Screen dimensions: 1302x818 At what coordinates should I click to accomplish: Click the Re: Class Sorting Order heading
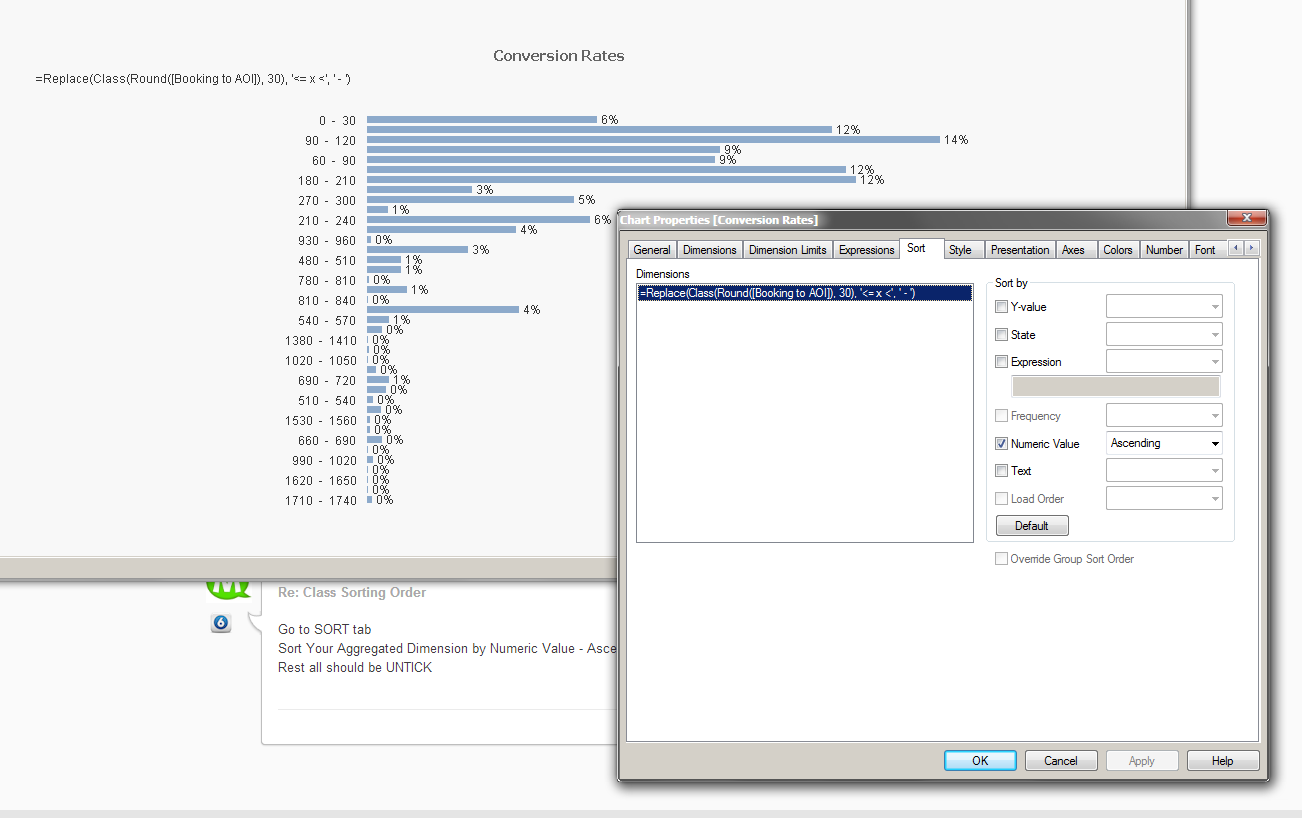click(x=352, y=593)
